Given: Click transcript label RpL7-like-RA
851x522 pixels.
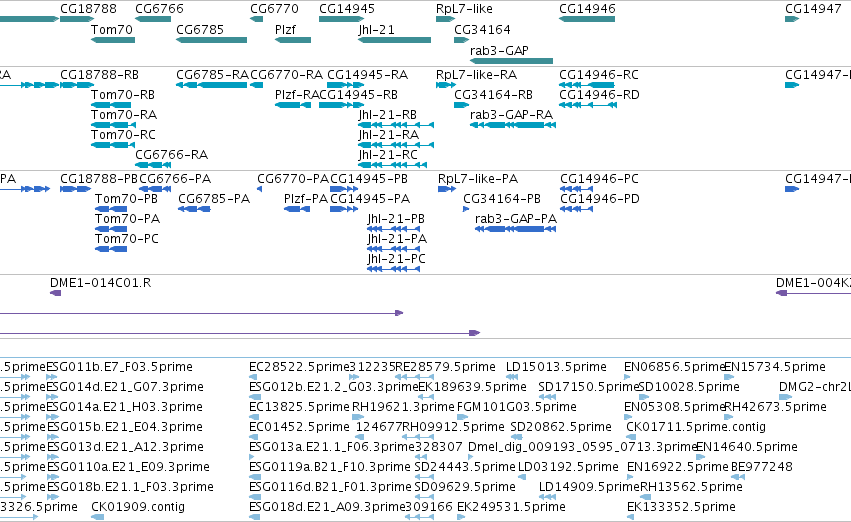Looking at the screenshot, I should point(477,74).
